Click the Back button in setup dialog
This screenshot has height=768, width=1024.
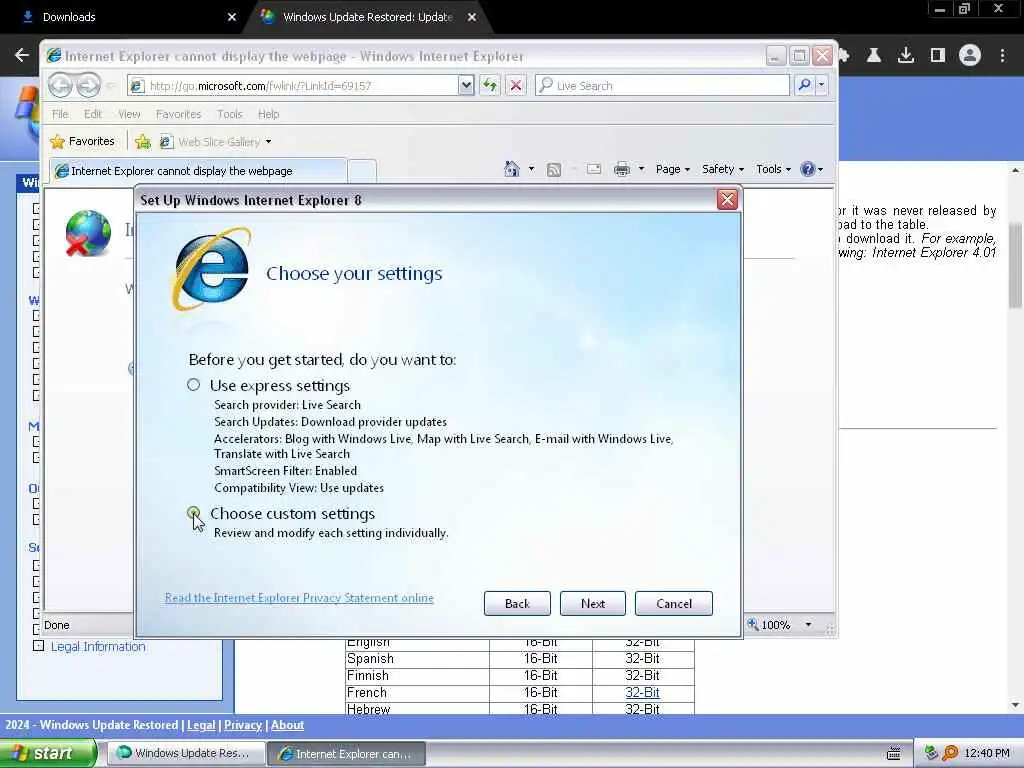coord(517,603)
